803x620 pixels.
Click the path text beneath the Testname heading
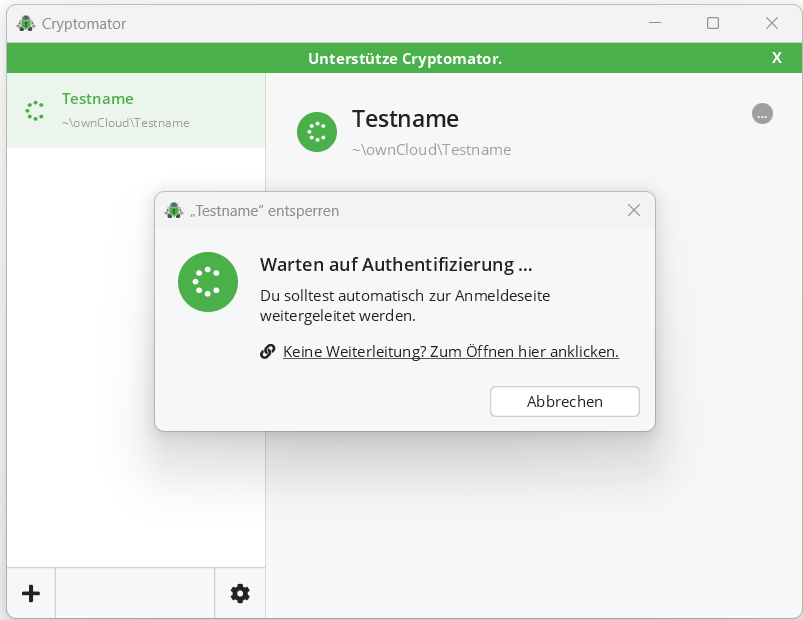click(x=430, y=150)
